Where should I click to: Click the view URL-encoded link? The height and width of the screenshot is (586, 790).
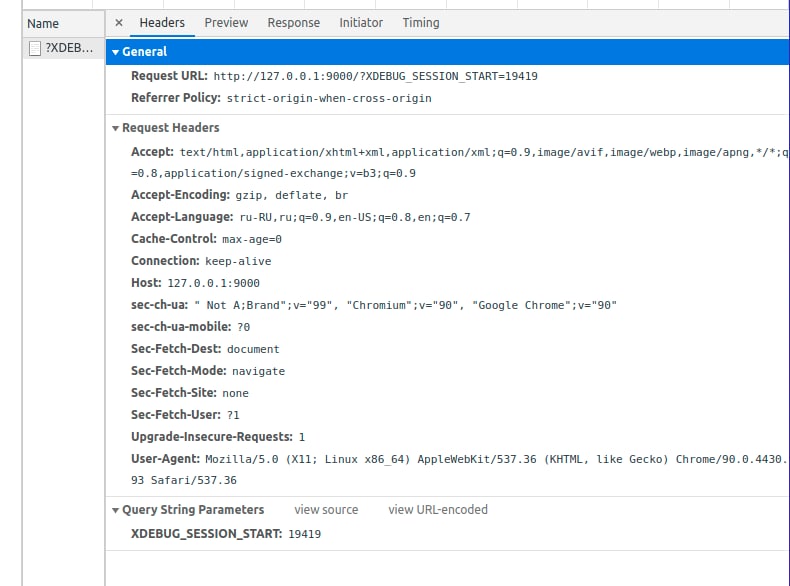click(x=438, y=510)
